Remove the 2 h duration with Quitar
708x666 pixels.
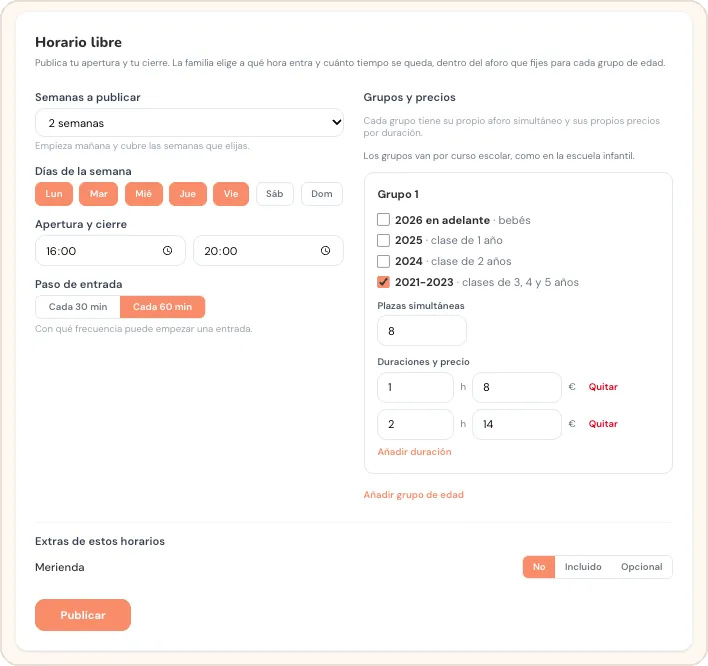pyautogui.click(x=603, y=424)
